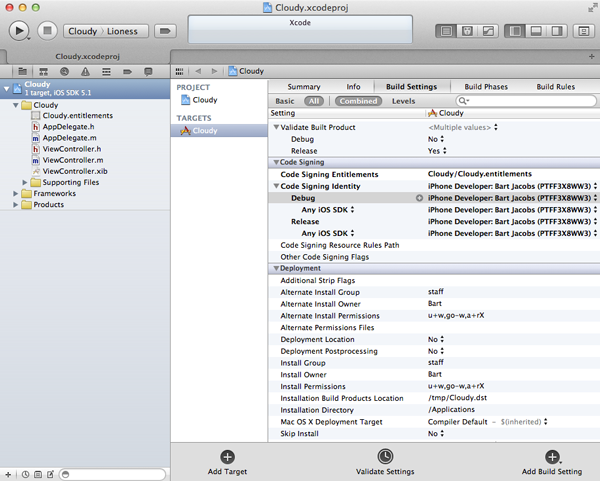
Task: Toggle the Debug area visibility
Action: pyautogui.click(x=536, y=31)
